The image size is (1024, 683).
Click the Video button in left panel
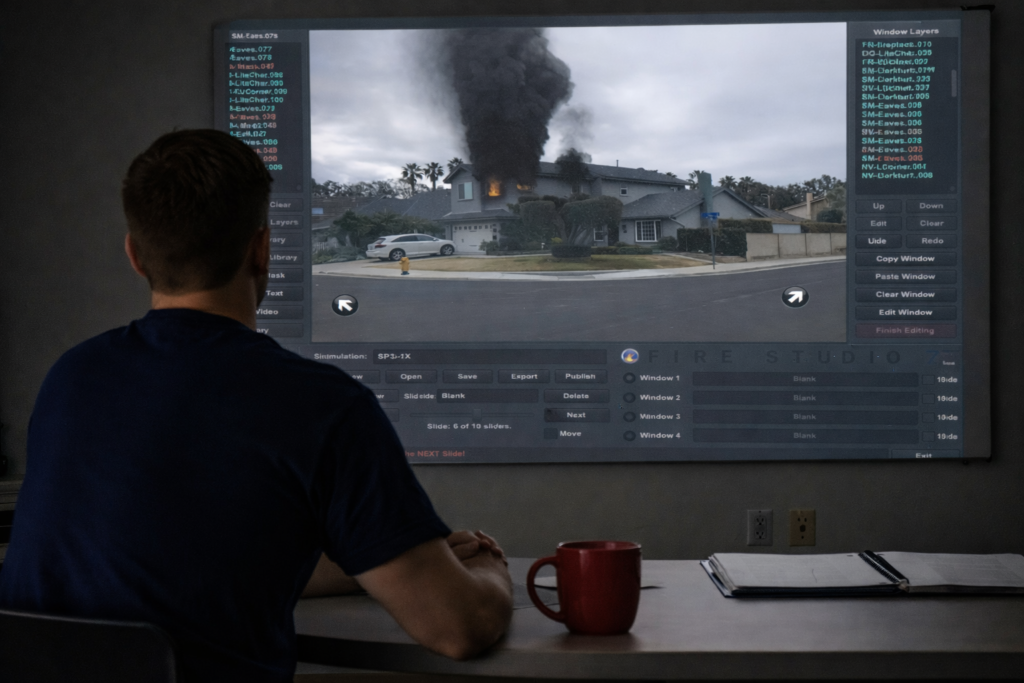point(280,311)
